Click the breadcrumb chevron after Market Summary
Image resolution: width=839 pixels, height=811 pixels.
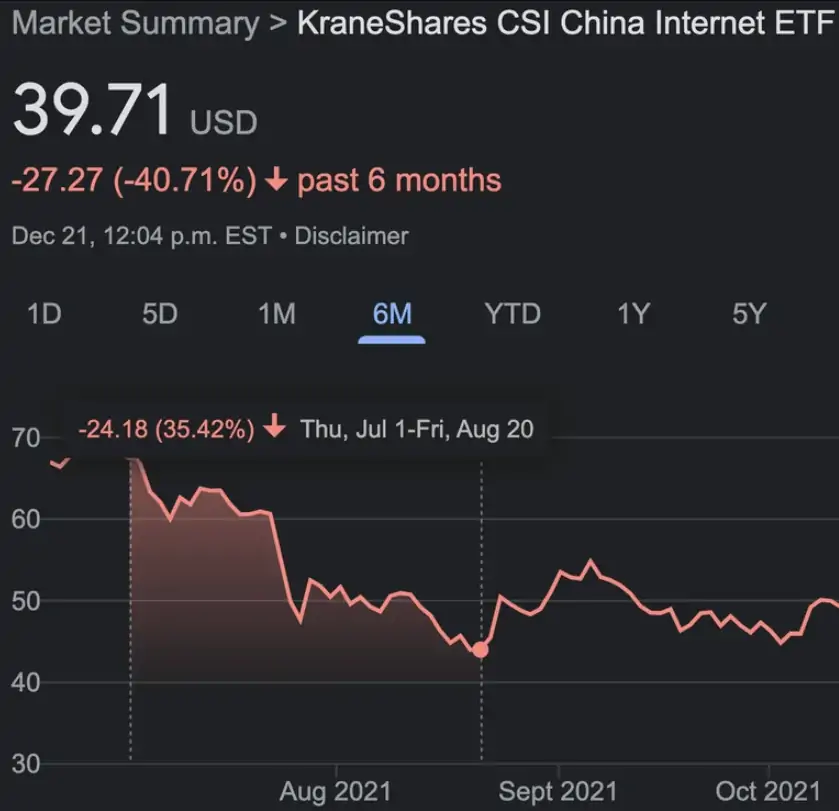click(278, 25)
